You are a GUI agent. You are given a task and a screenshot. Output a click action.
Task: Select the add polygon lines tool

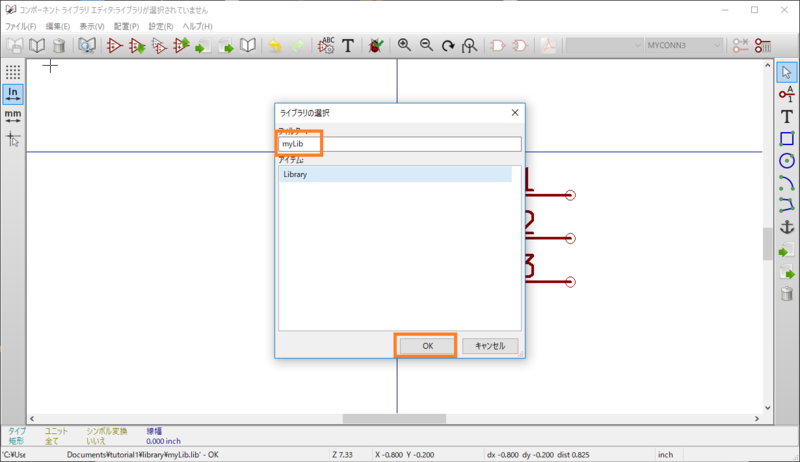click(787, 205)
